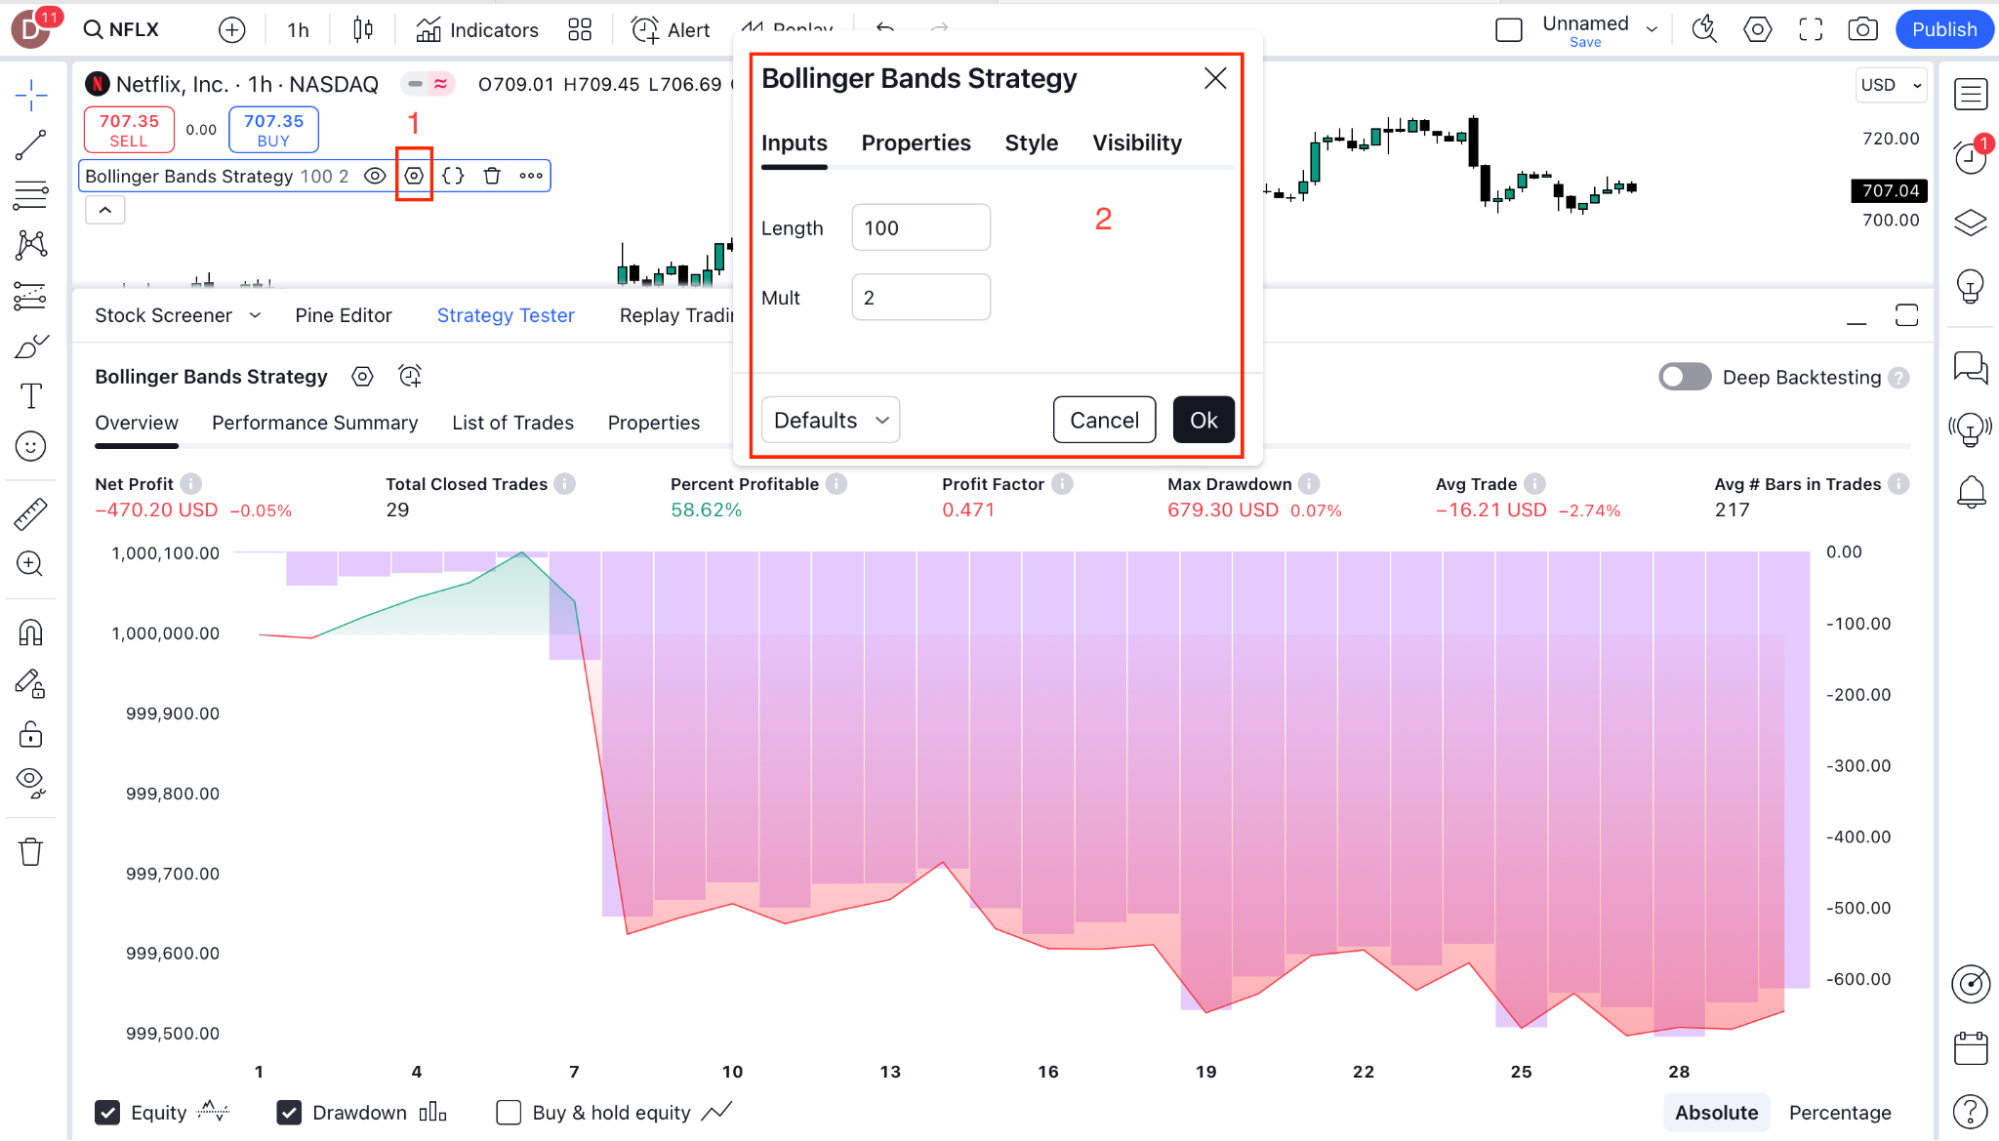Uncheck the Equity checkbox

[108, 1112]
